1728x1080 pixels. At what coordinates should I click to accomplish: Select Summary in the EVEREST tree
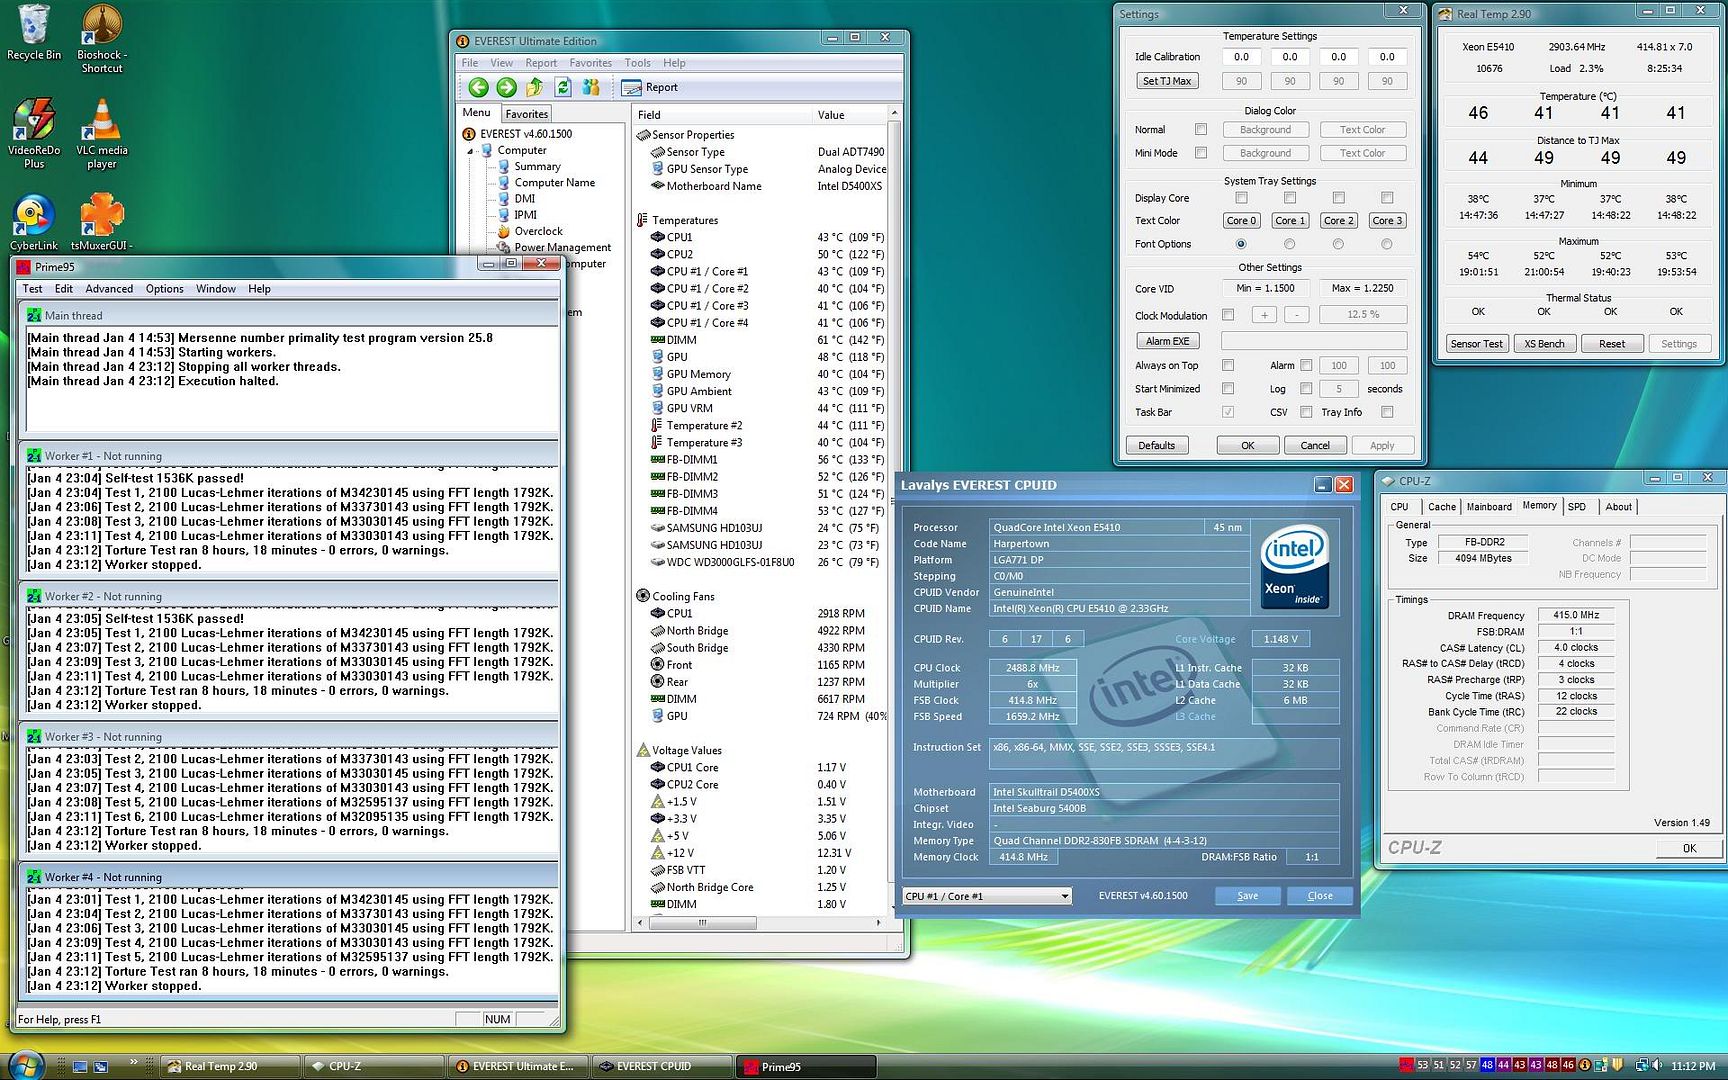coord(537,166)
